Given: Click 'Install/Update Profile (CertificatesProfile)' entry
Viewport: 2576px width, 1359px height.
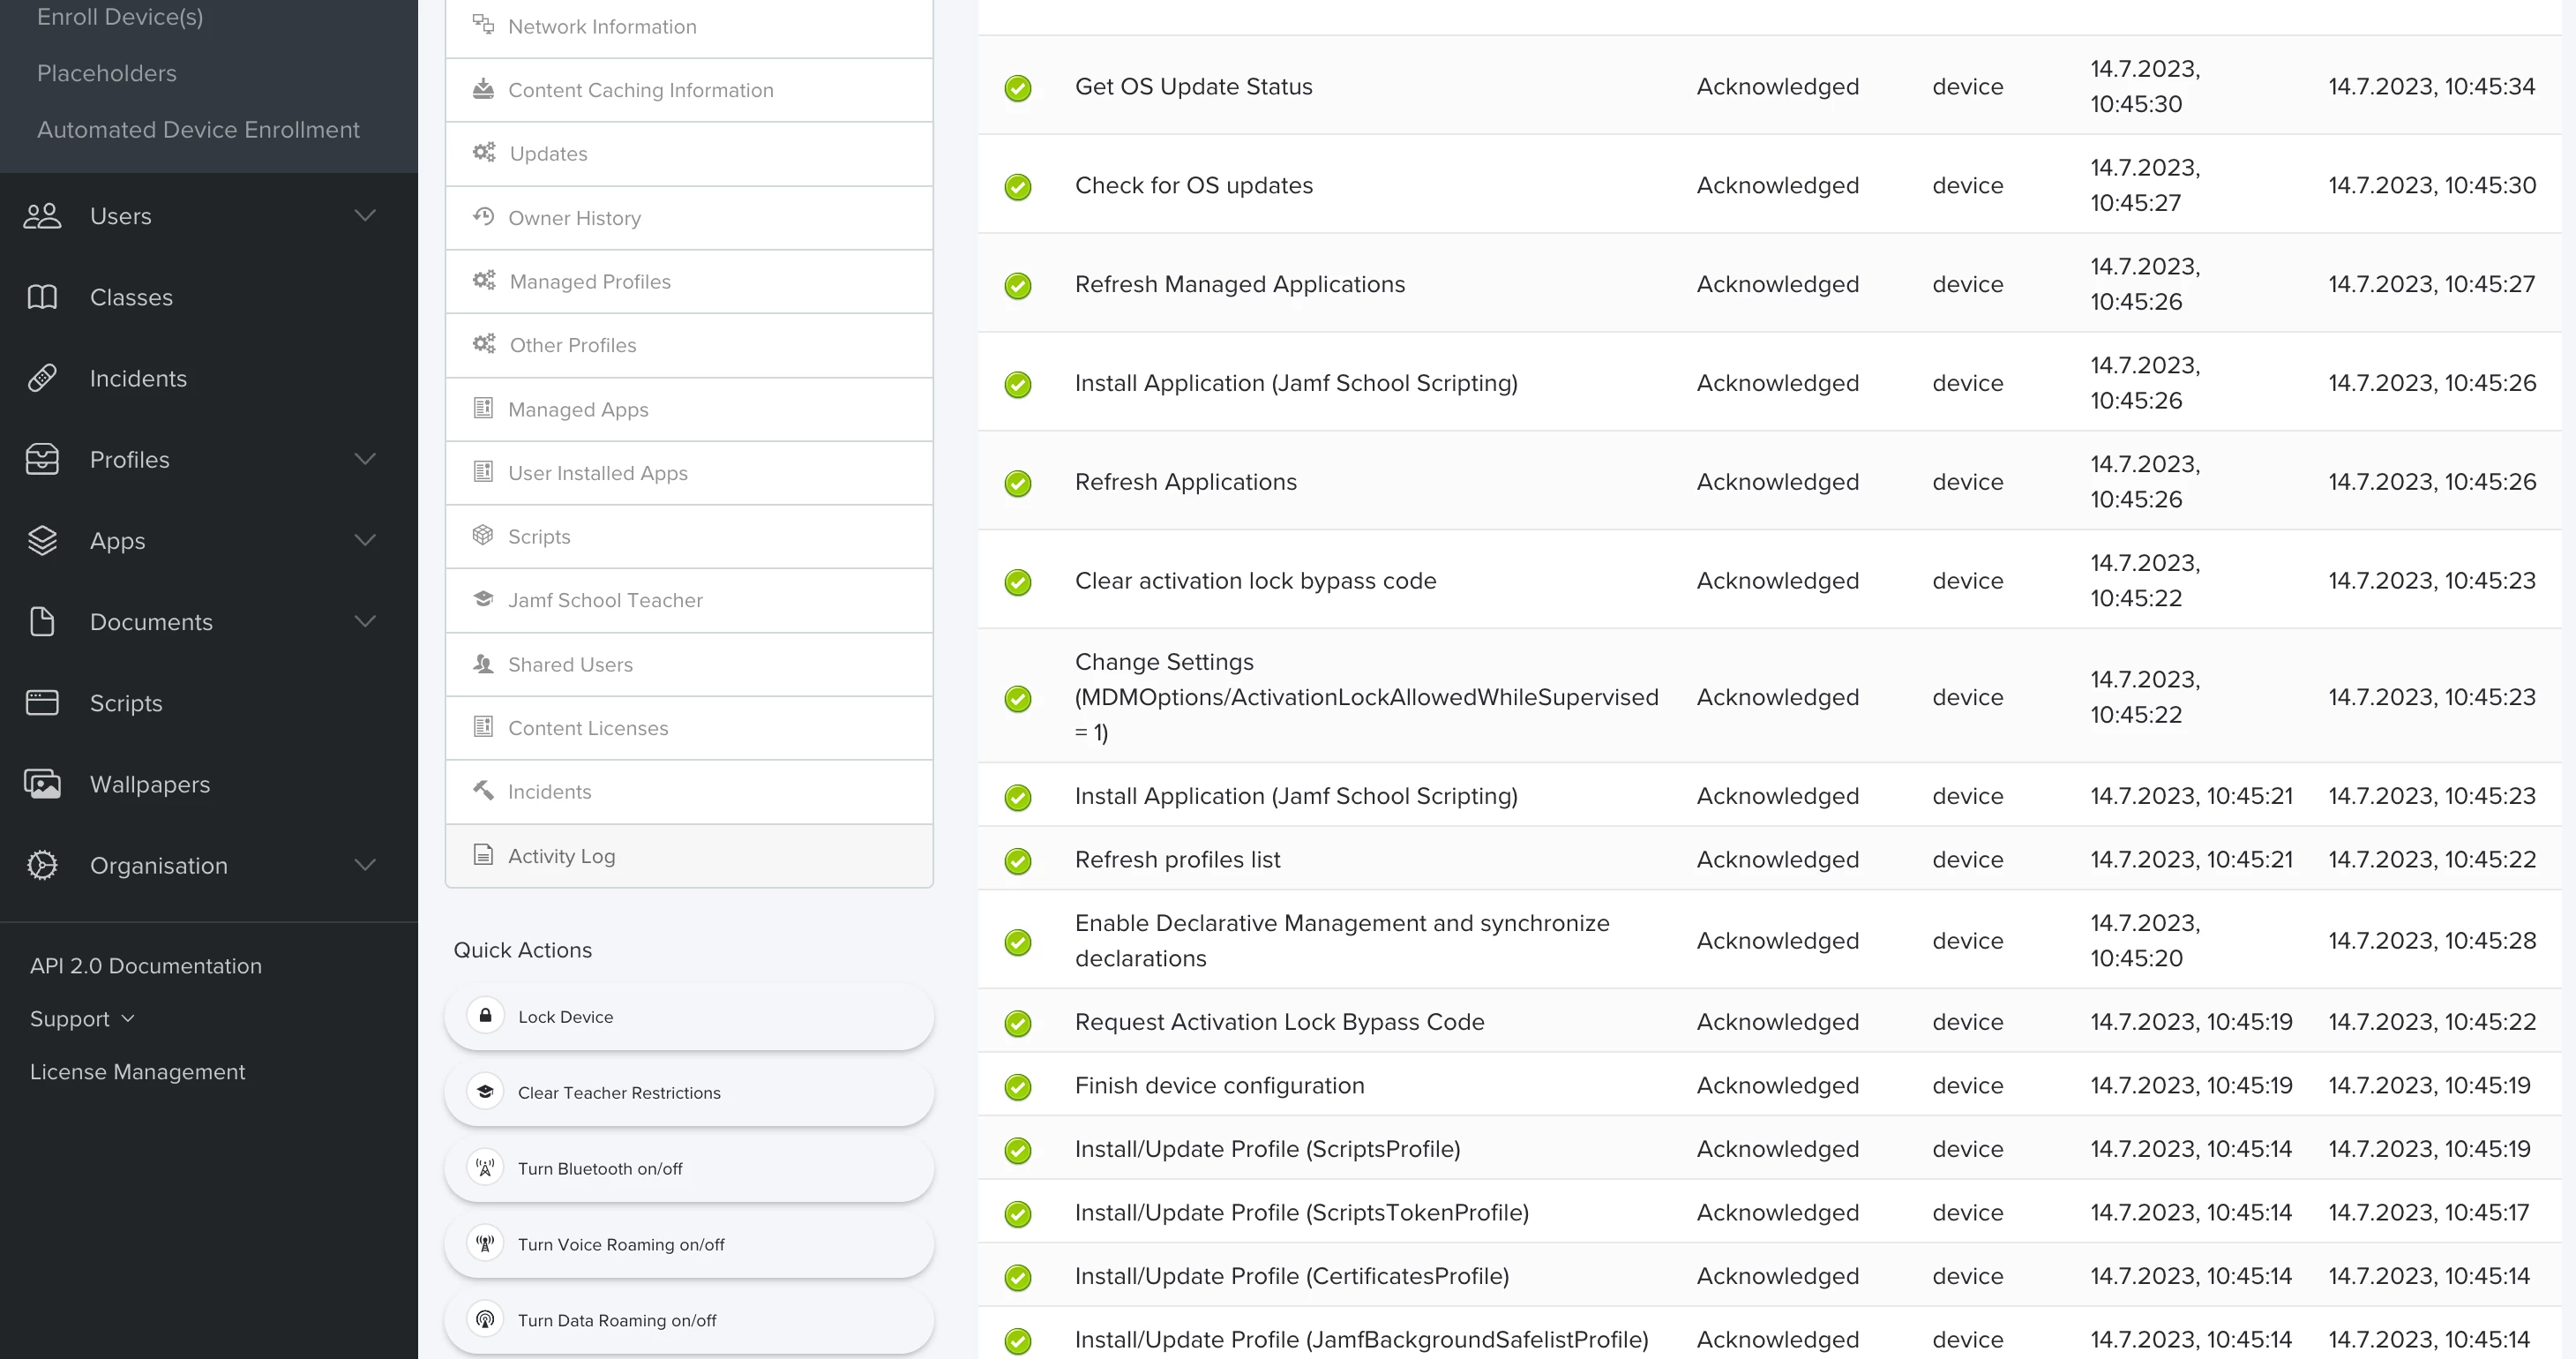Looking at the screenshot, I should [x=1292, y=1275].
